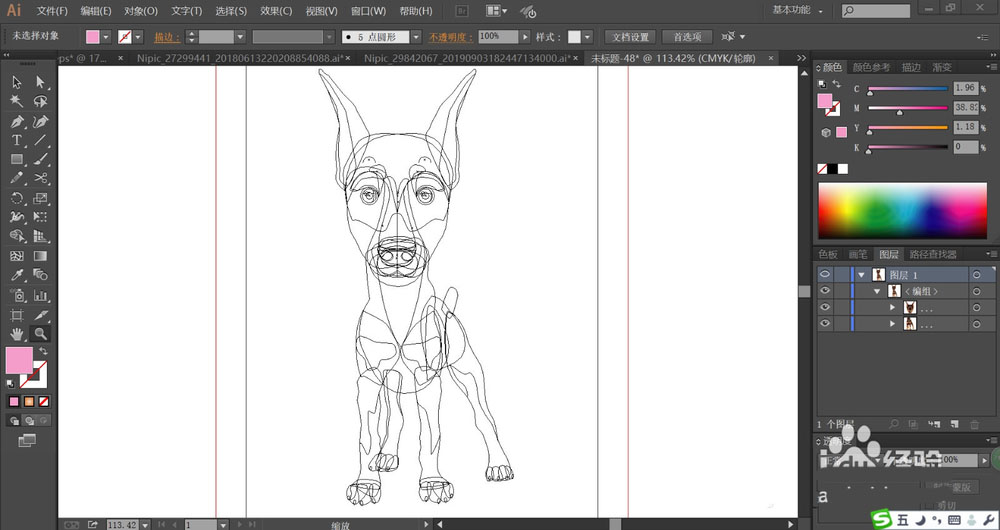
Task: Select the Scale tool
Action: coord(40,198)
